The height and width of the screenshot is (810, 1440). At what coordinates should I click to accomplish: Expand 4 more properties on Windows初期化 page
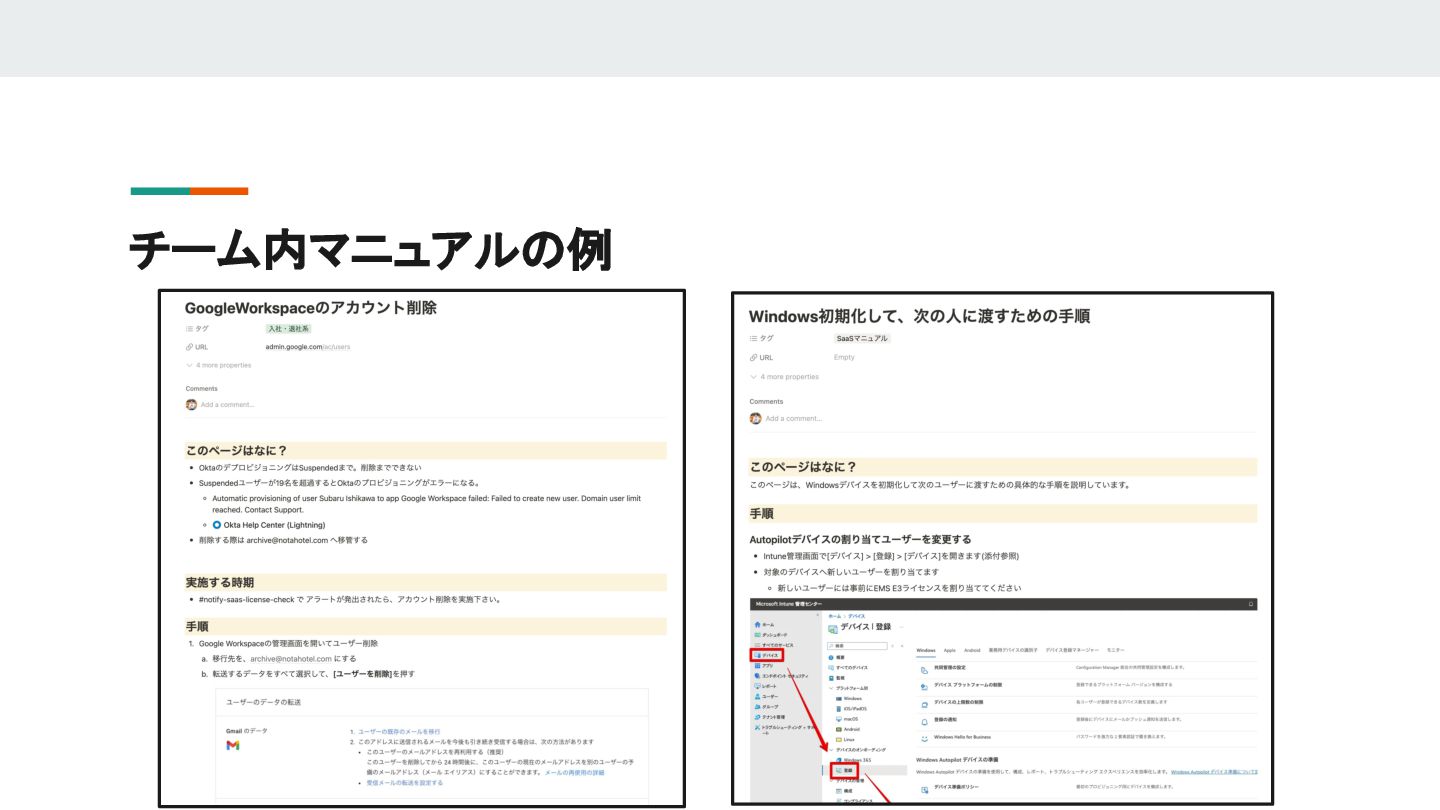click(784, 377)
